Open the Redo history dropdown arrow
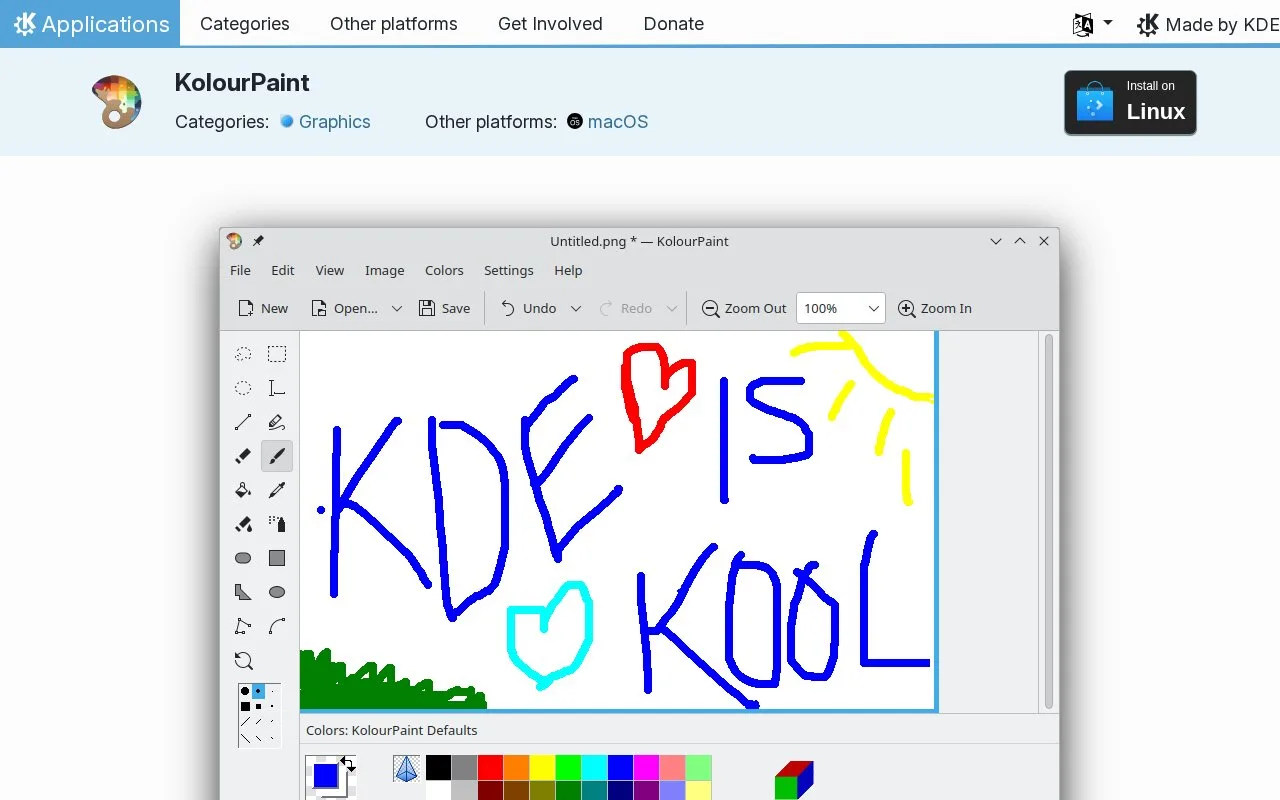The height and width of the screenshot is (800, 1280). point(672,308)
